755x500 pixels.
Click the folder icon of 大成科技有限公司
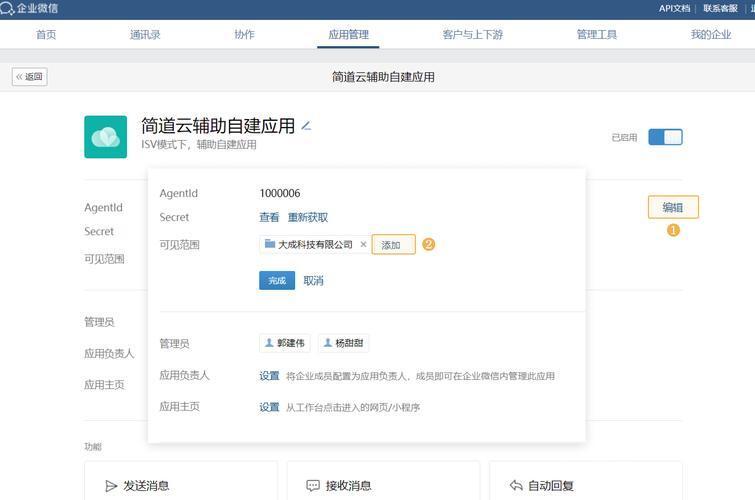tap(270, 244)
